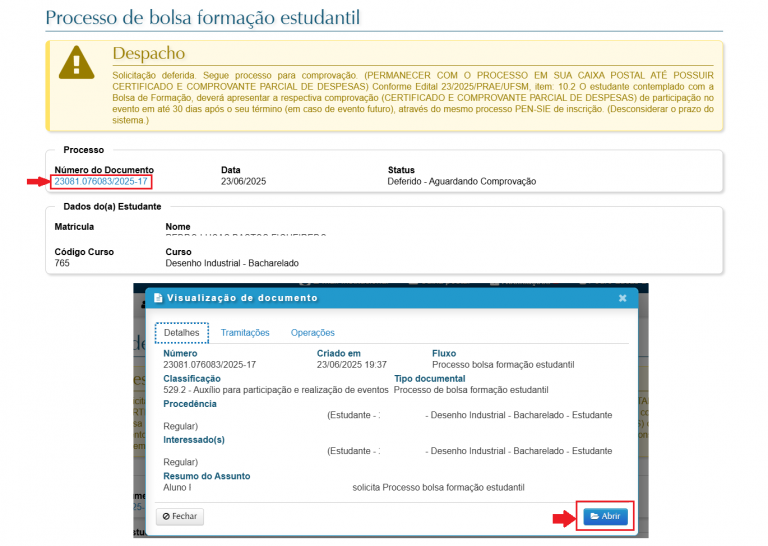Click the red arrow beside the document number
This screenshot has height=546, width=768.
click(38, 182)
